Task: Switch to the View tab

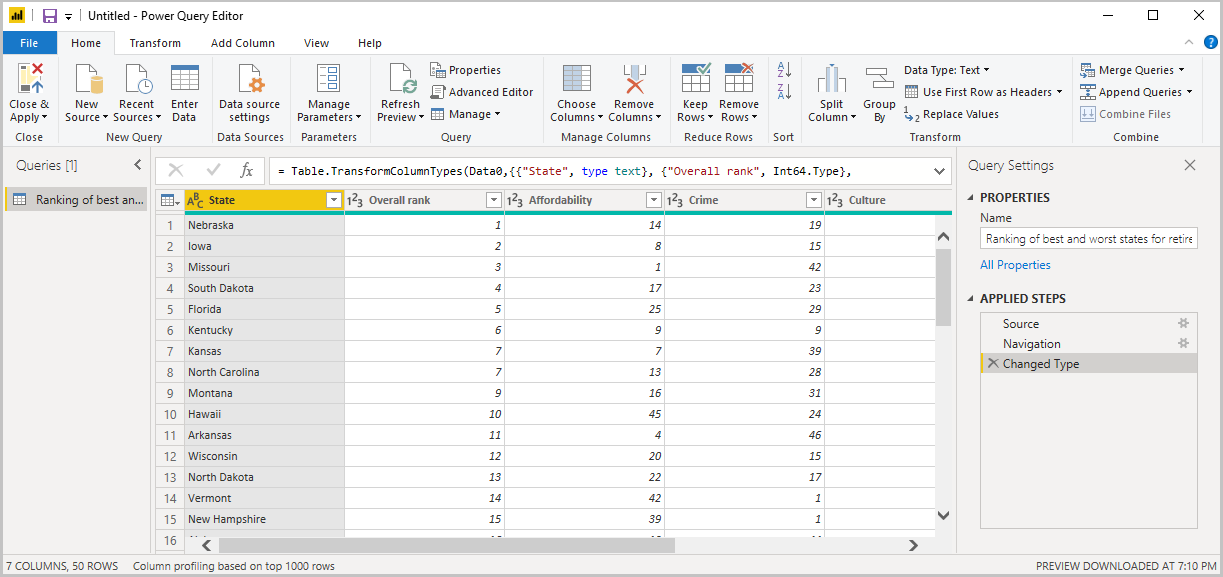Action: click(x=317, y=43)
